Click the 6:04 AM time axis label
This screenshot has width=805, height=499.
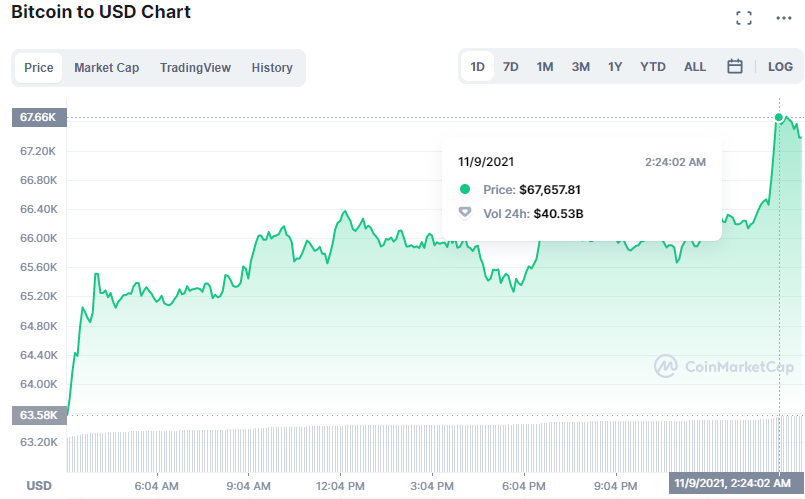(157, 486)
